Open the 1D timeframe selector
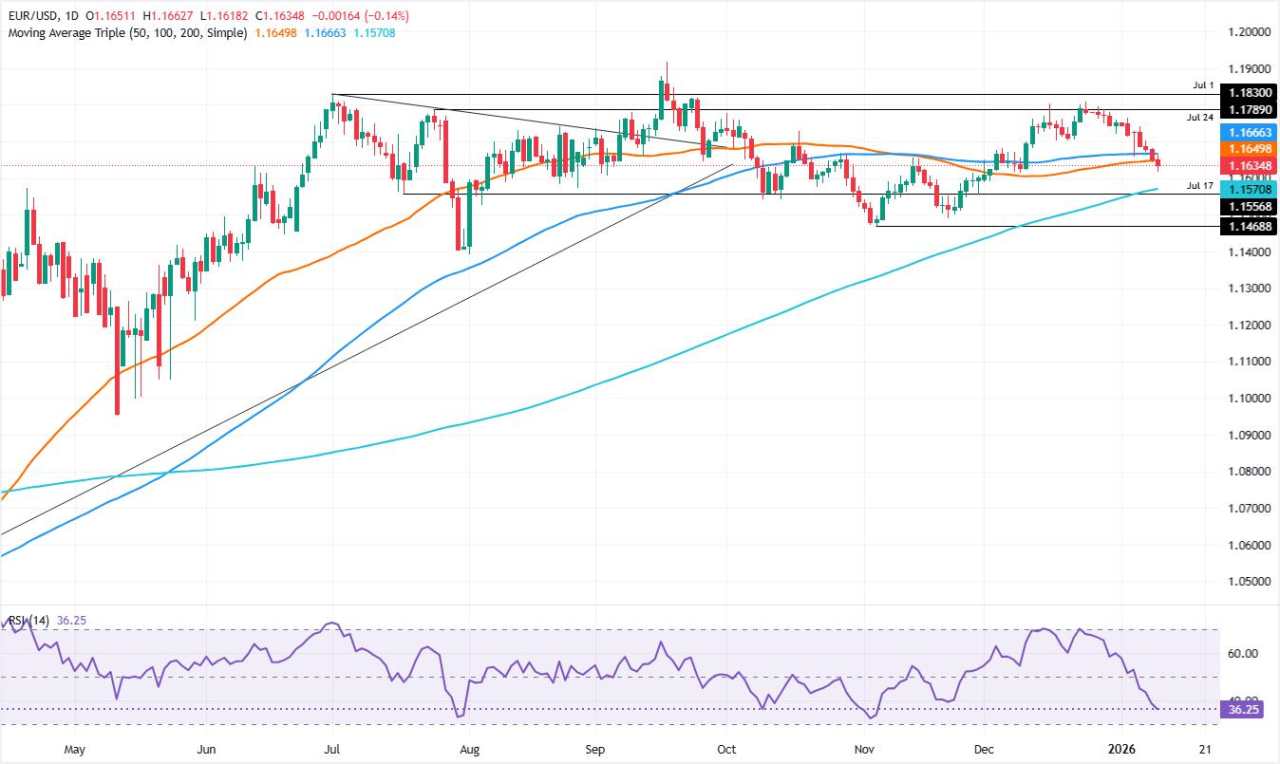The height and width of the screenshot is (764, 1280). pos(71,16)
